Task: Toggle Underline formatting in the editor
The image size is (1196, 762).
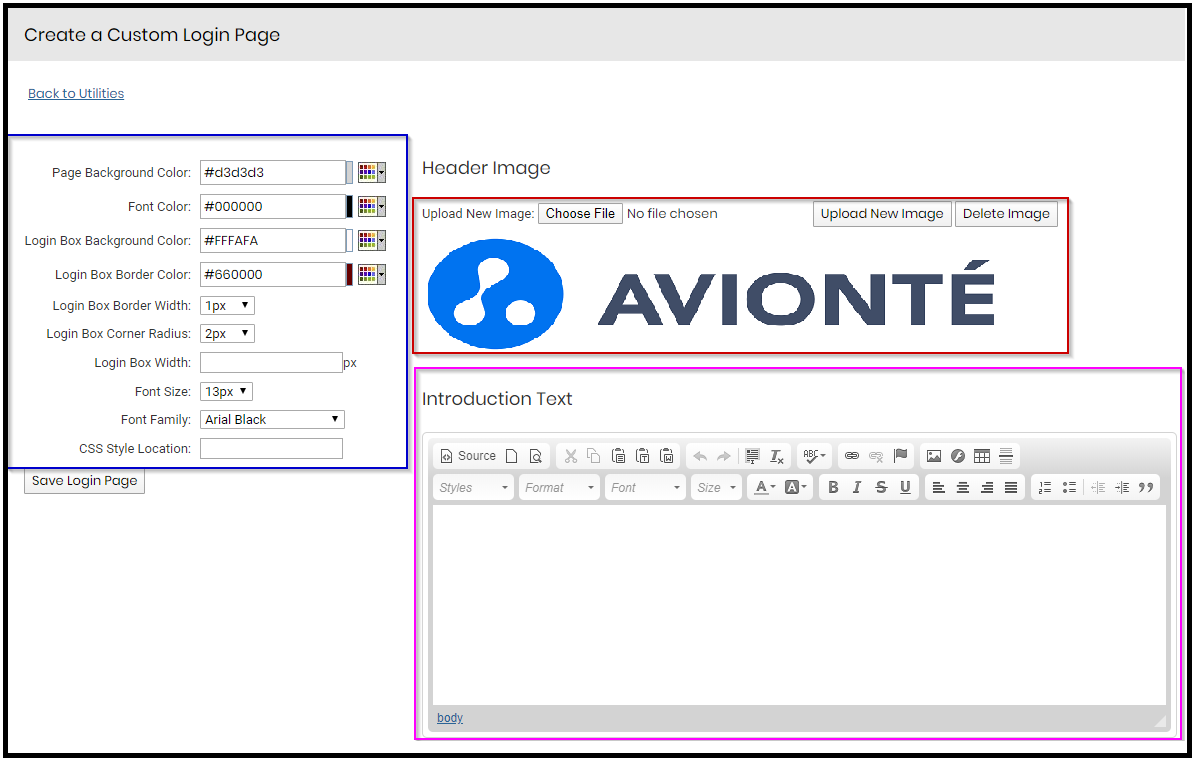Action: tap(905, 488)
